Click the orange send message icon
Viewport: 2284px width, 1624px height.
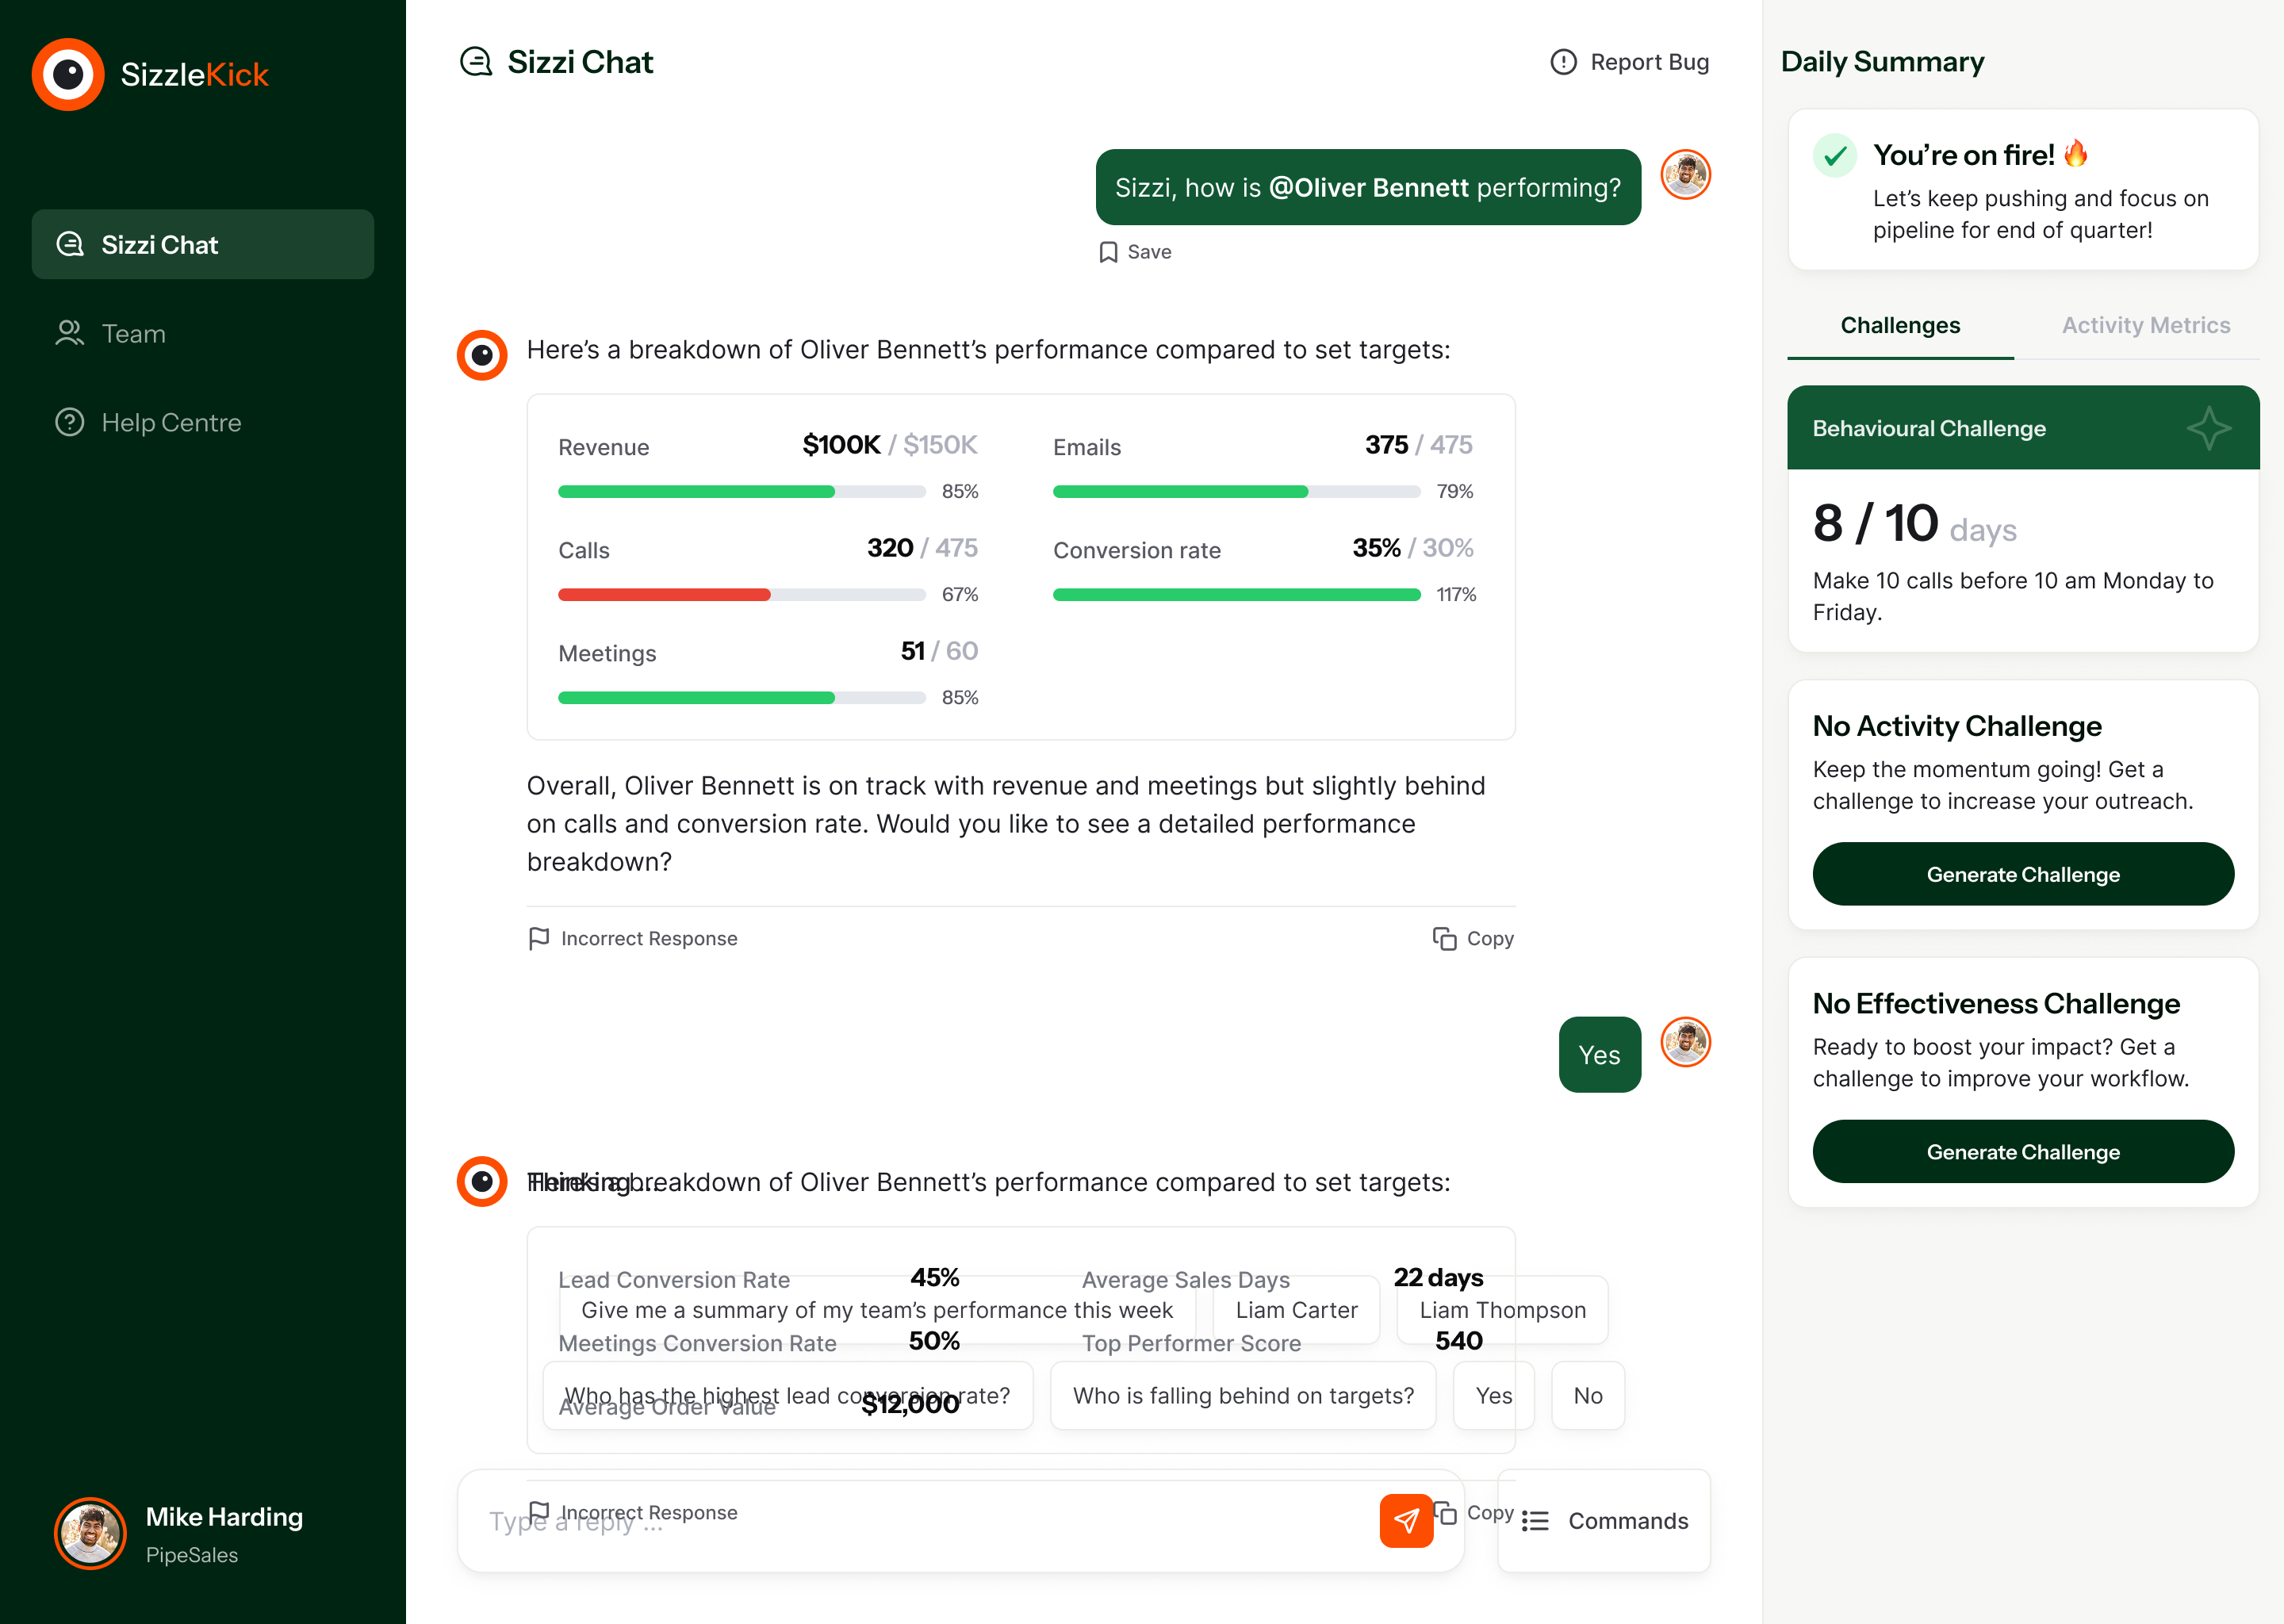[x=1405, y=1520]
